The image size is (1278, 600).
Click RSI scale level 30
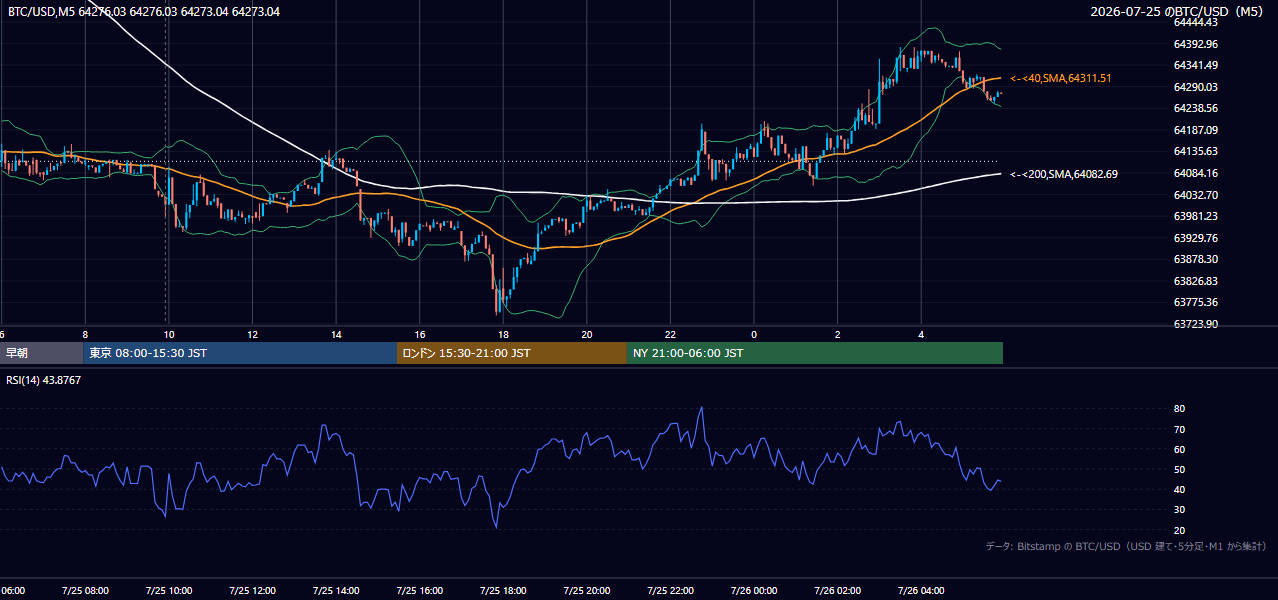1179,510
